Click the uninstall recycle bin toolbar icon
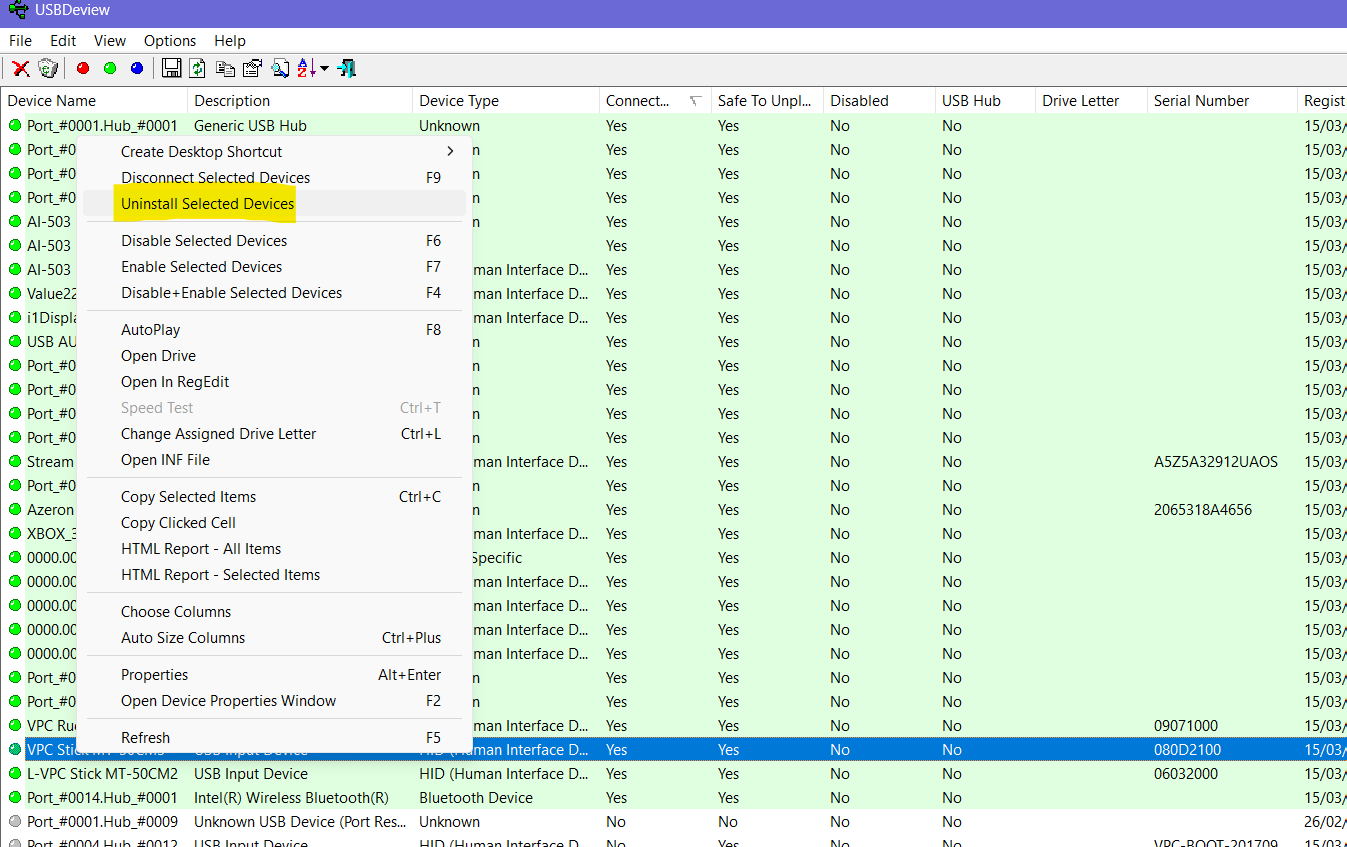The width and height of the screenshot is (1347, 847). [48, 68]
